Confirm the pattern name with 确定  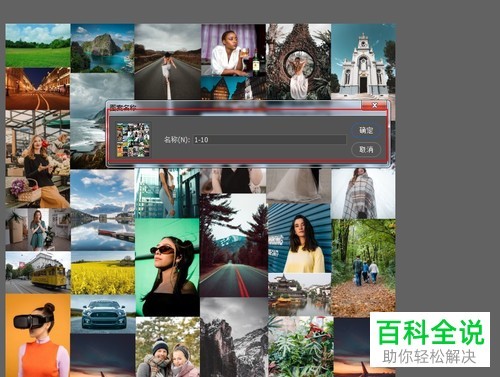(366, 130)
